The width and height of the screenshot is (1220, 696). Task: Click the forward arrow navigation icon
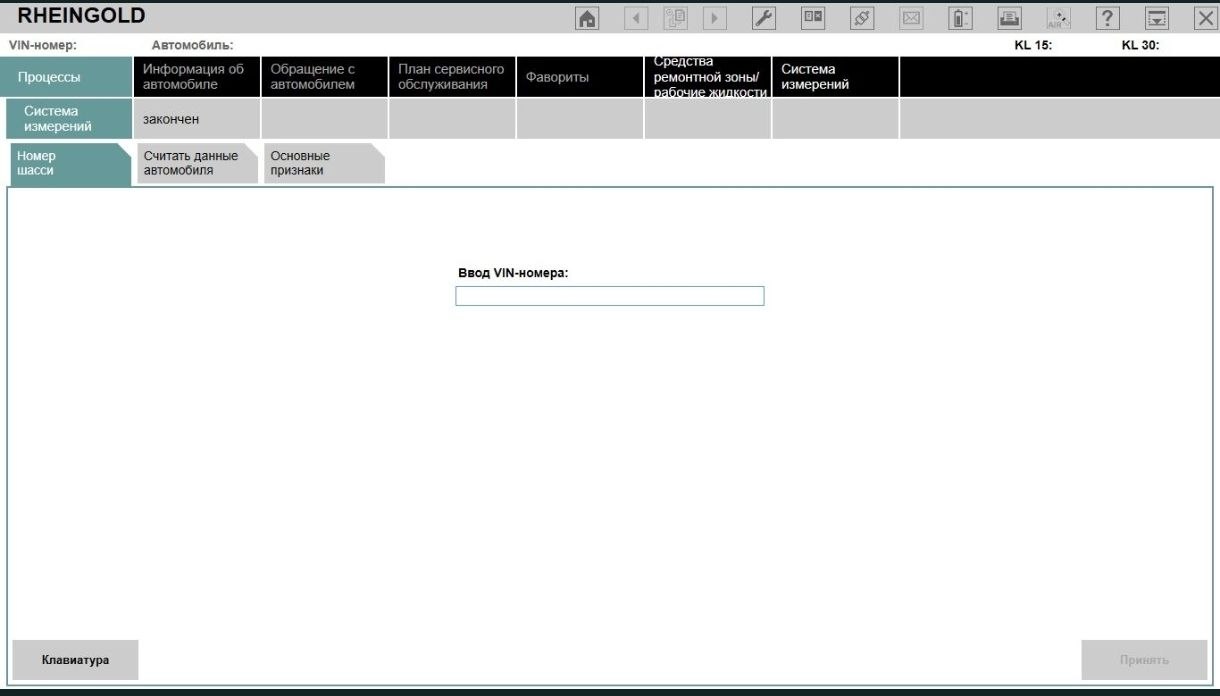point(714,18)
